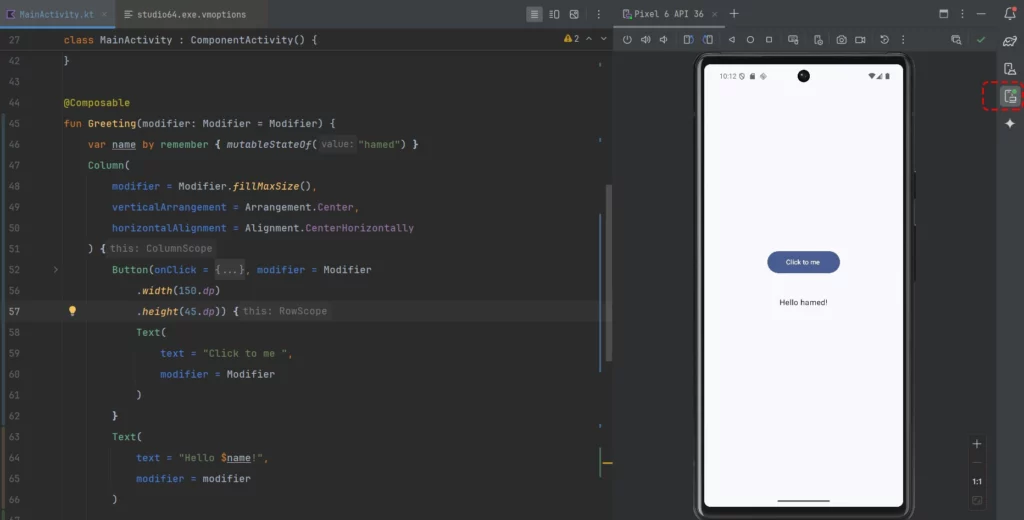The width and height of the screenshot is (1024, 520).
Task: Expand folded code on line 52
Action: (56, 269)
